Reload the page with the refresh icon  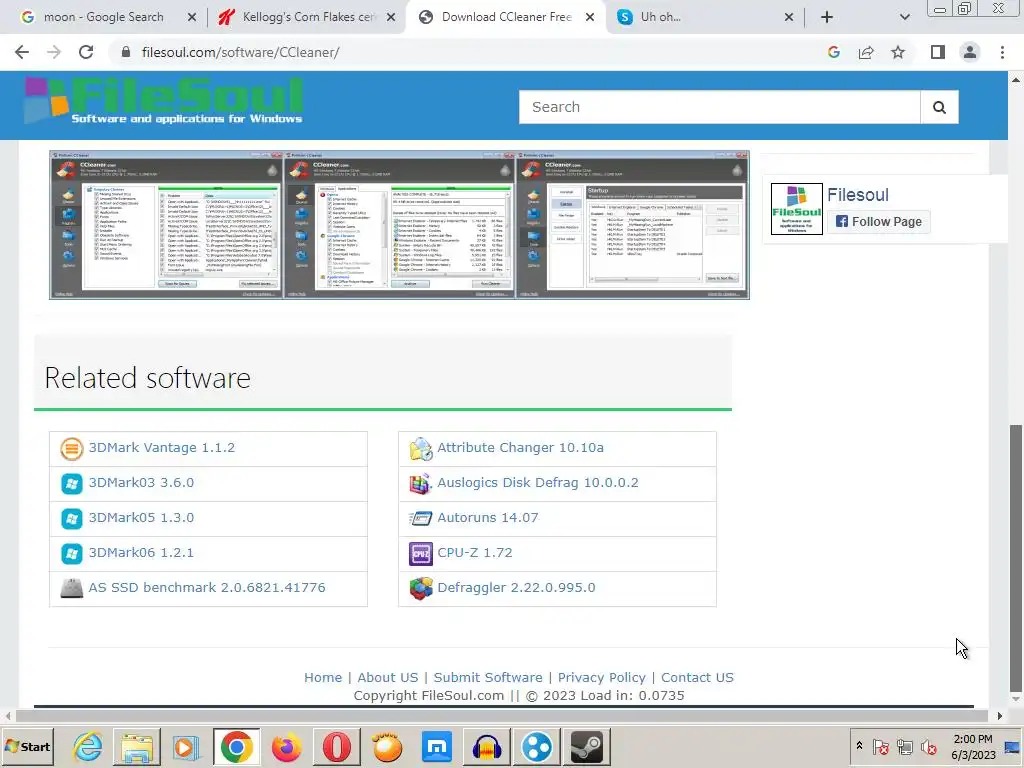pos(86,52)
